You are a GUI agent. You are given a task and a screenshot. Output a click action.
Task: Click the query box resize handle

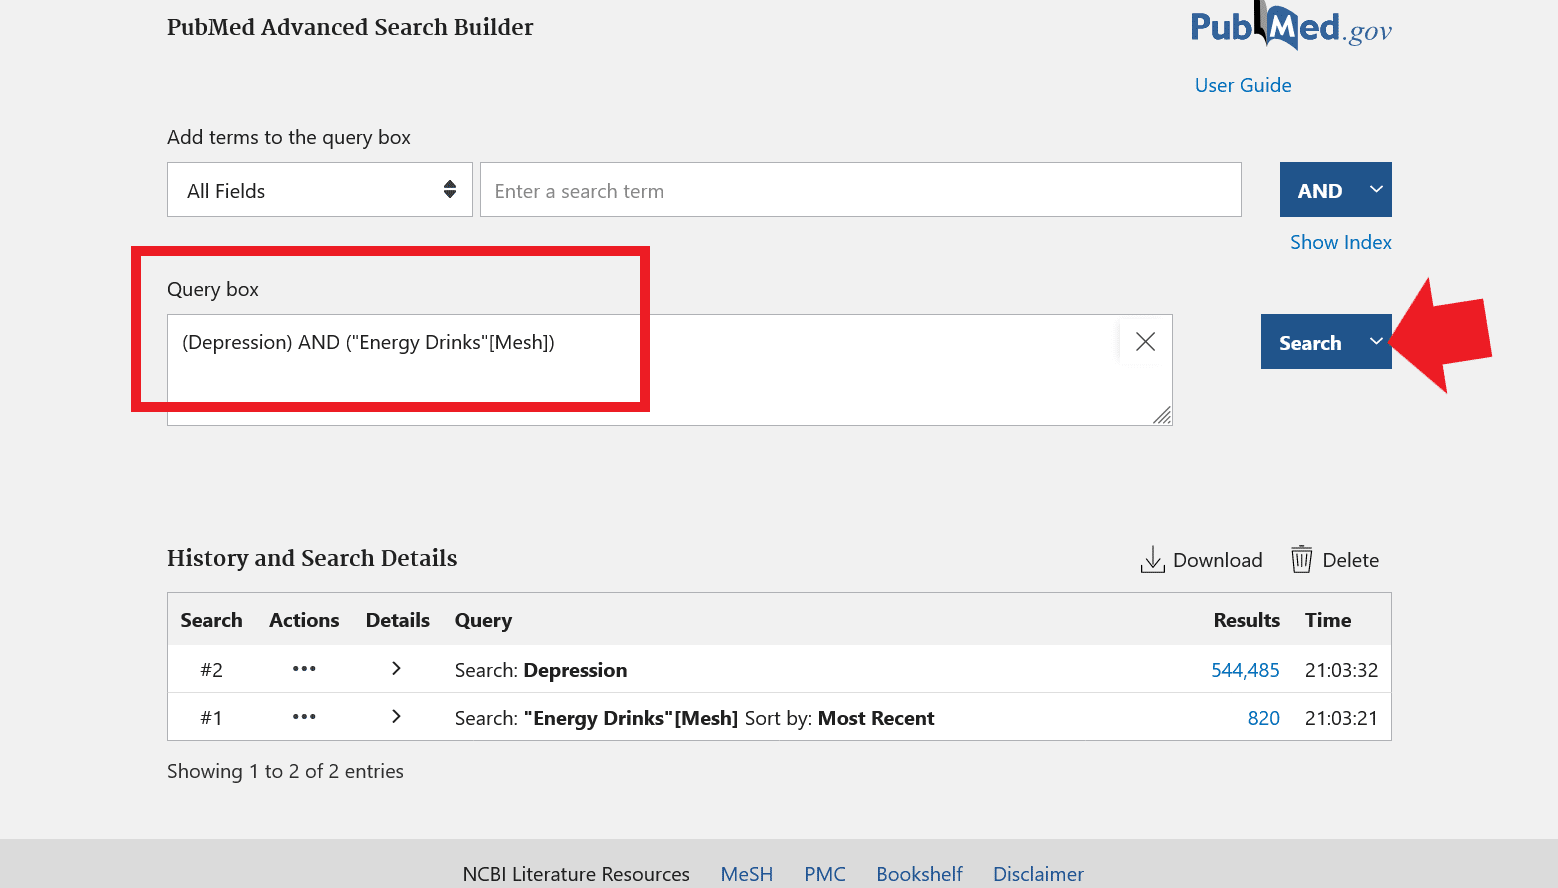tap(1162, 416)
